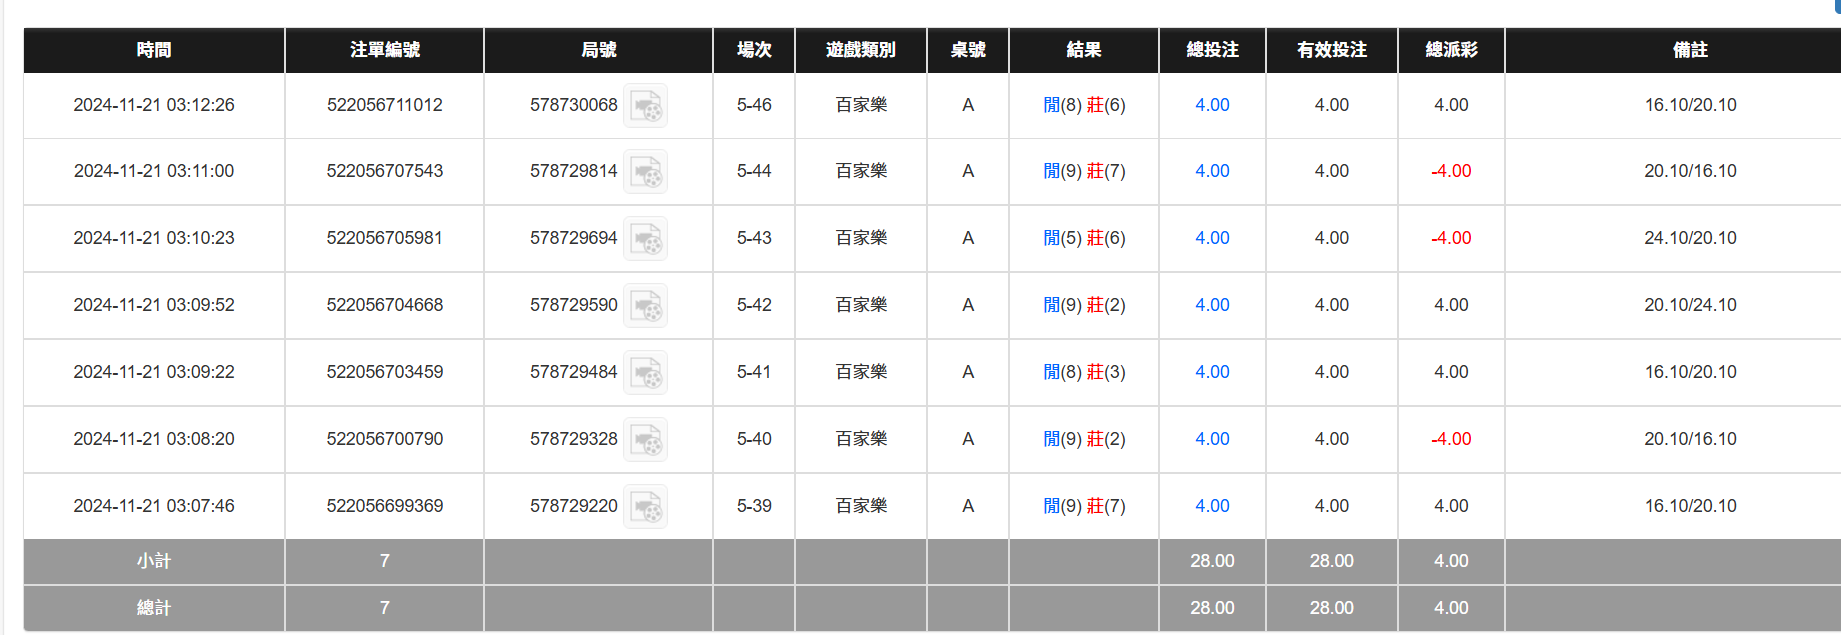Click result 閒(5) 莊(6) in 5-43 row

click(x=1084, y=238)
